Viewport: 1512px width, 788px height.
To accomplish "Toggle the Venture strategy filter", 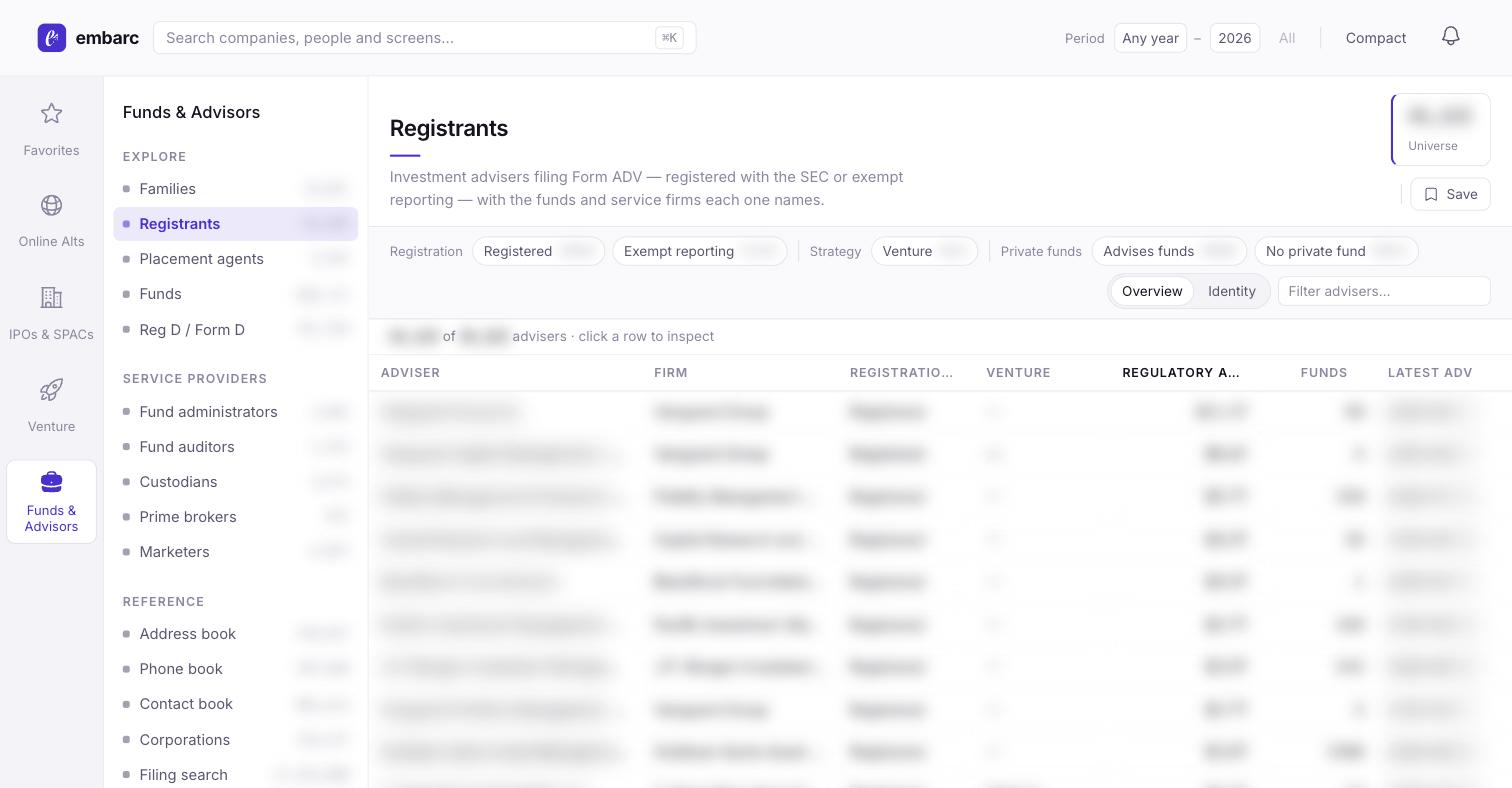I will click(x=925, y=251).
